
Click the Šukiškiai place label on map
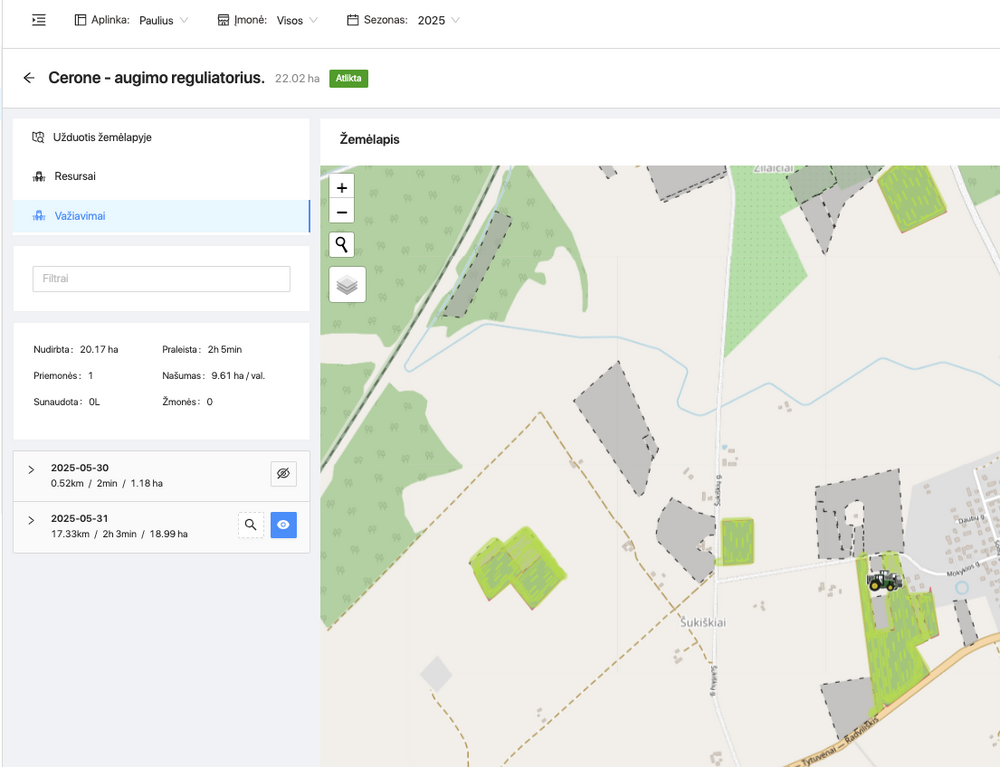point(703,622)
